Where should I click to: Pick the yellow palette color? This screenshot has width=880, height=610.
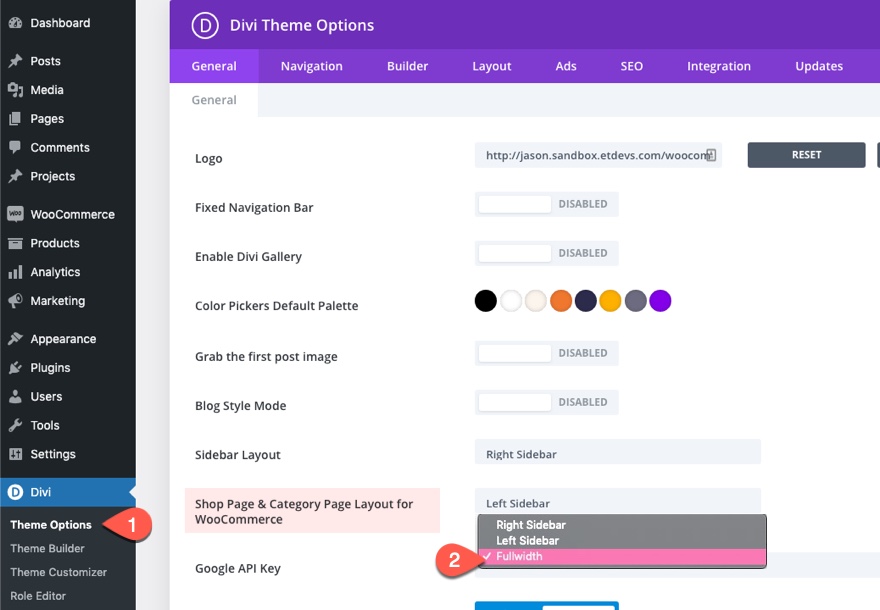click(610, 301)
